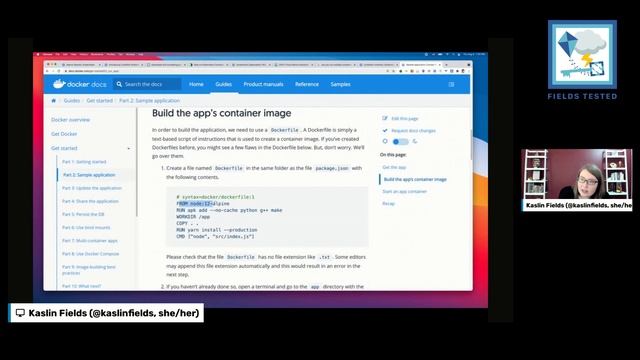The height and width of the screenshot is (360, 640).
Task: Open Part 4: Share the application
Action: [x=90, y=201]
